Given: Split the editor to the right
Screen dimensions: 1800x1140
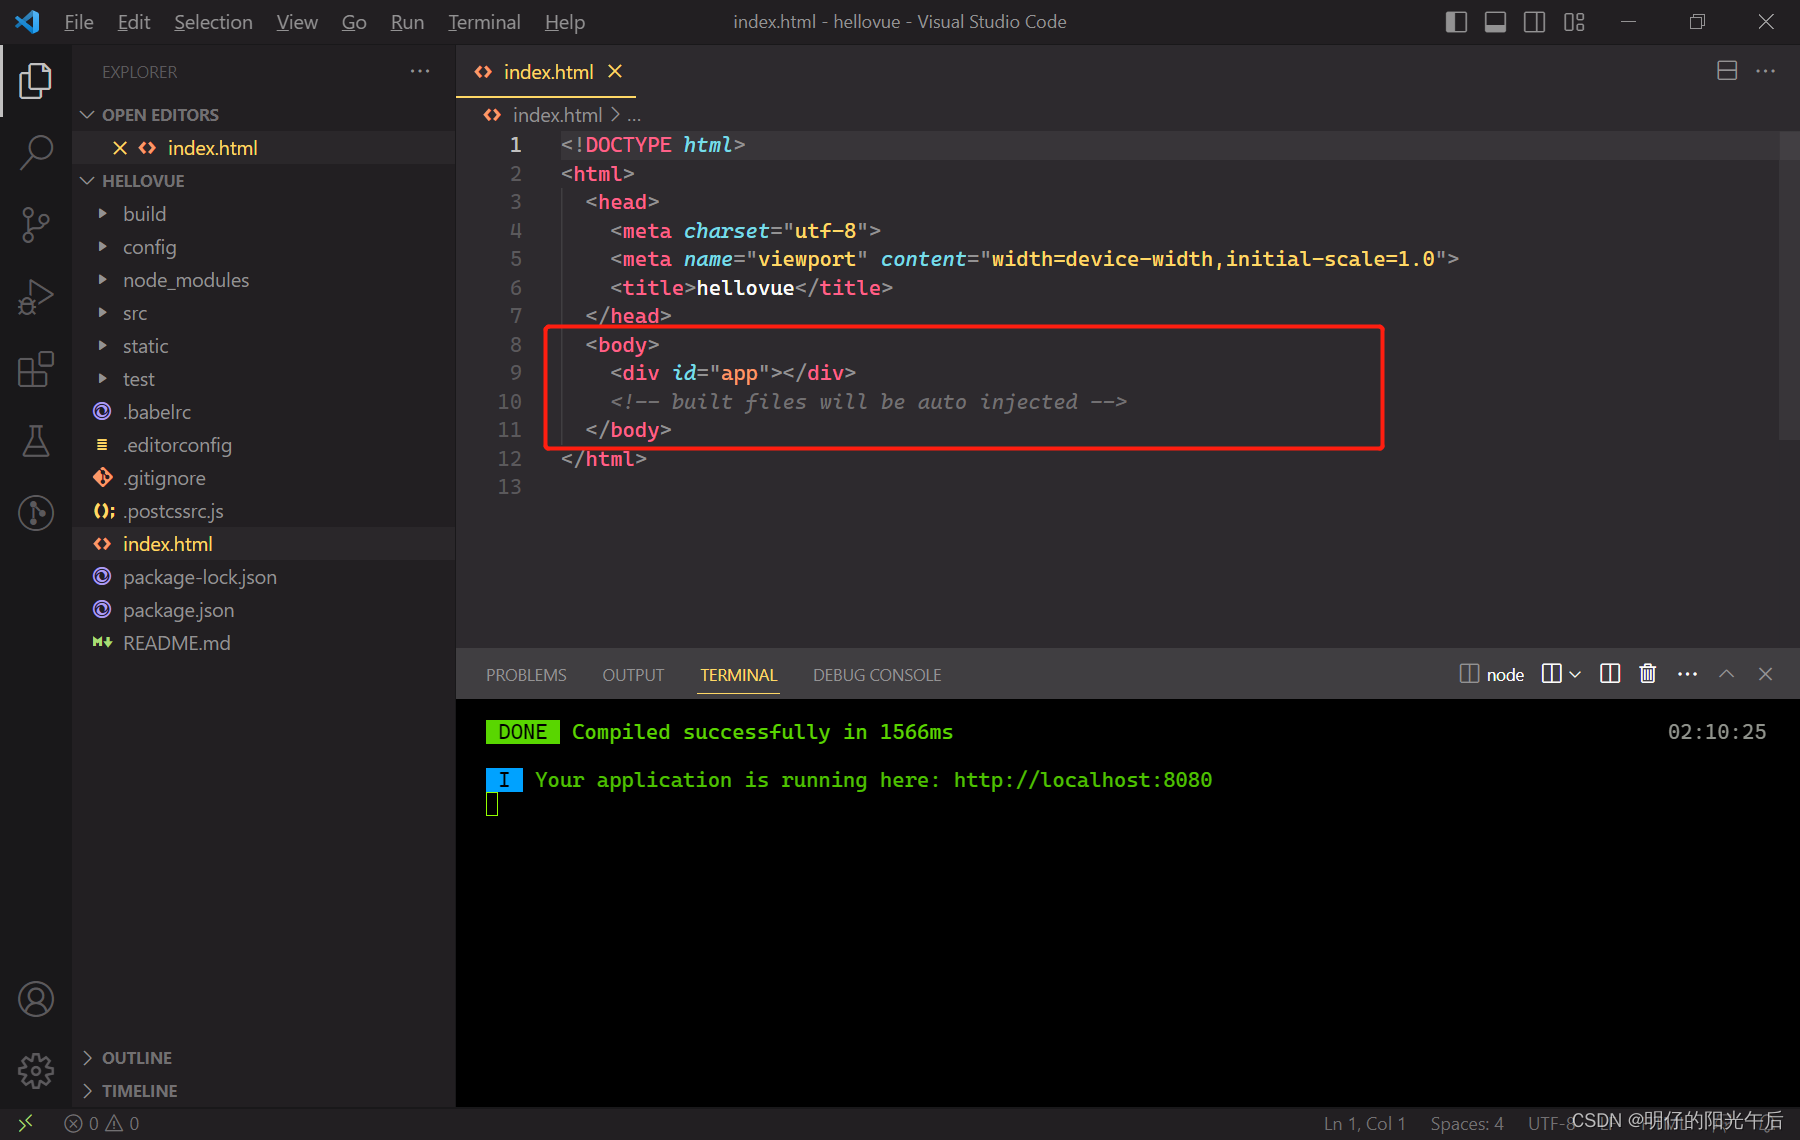Looking at the screenshot, I should click(1726, 71).
